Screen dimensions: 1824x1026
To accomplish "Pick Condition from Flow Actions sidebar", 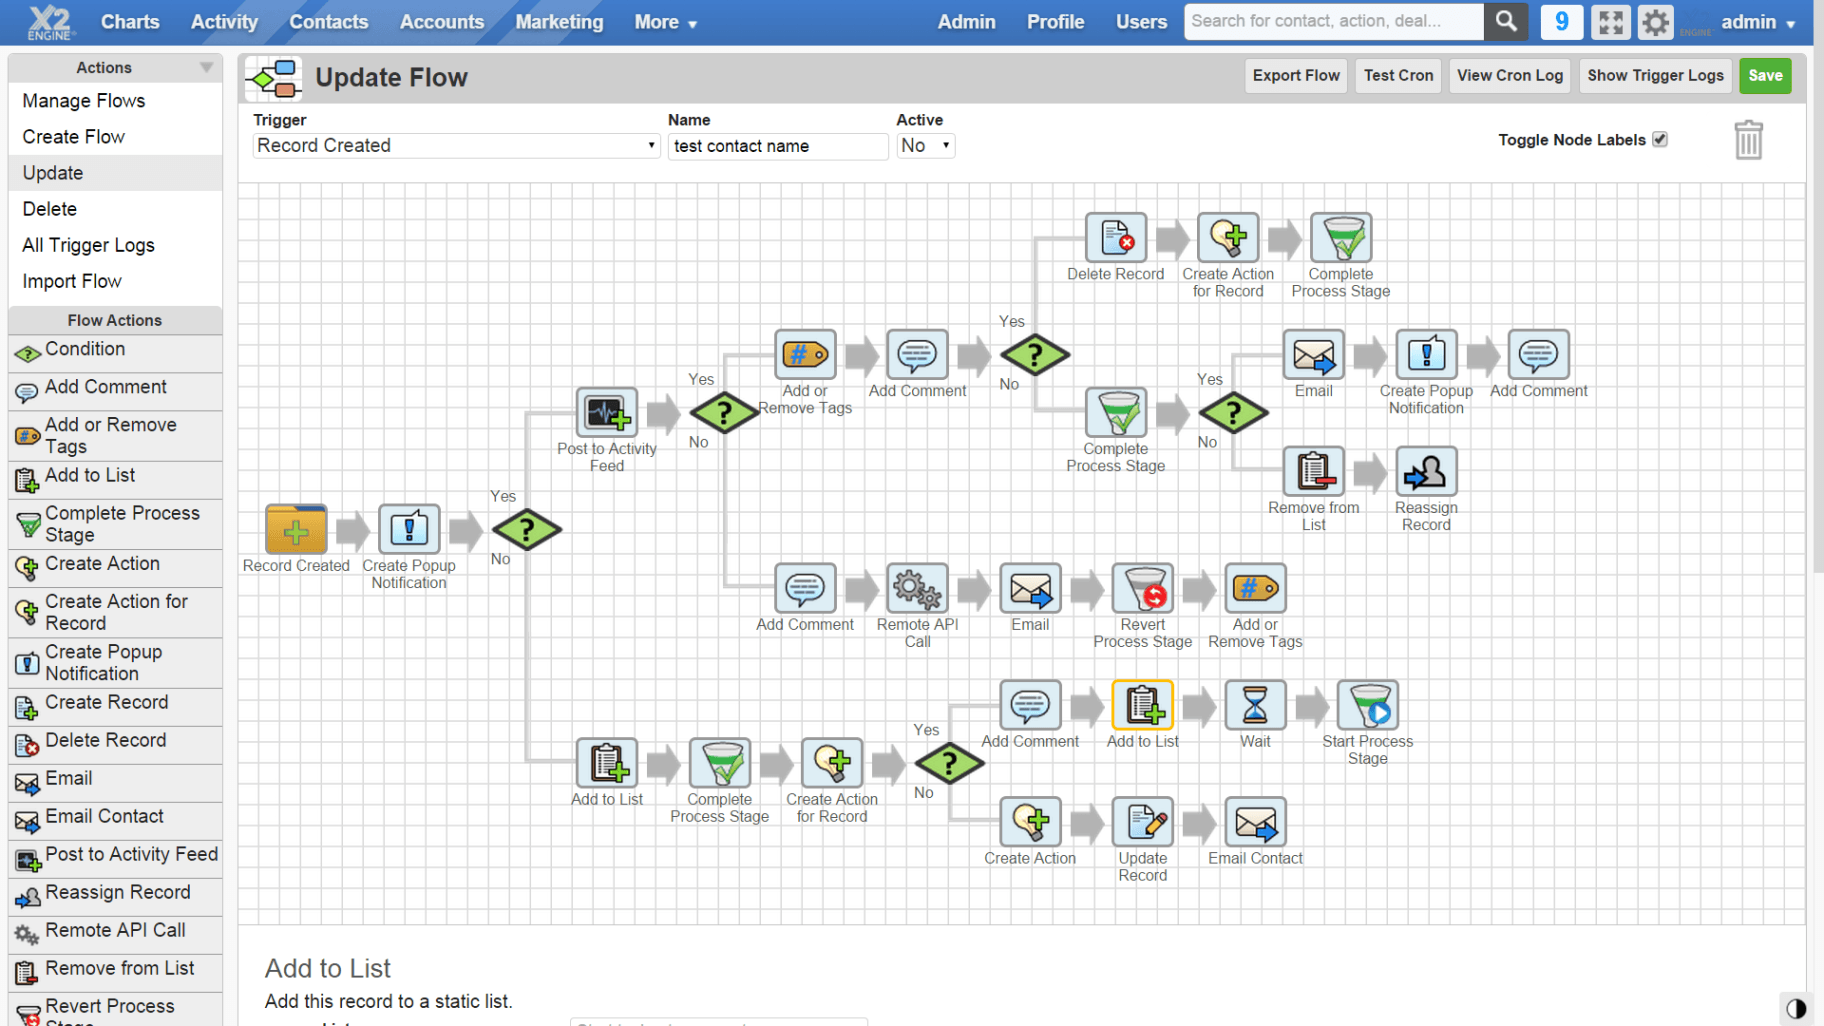I will 115,351.
